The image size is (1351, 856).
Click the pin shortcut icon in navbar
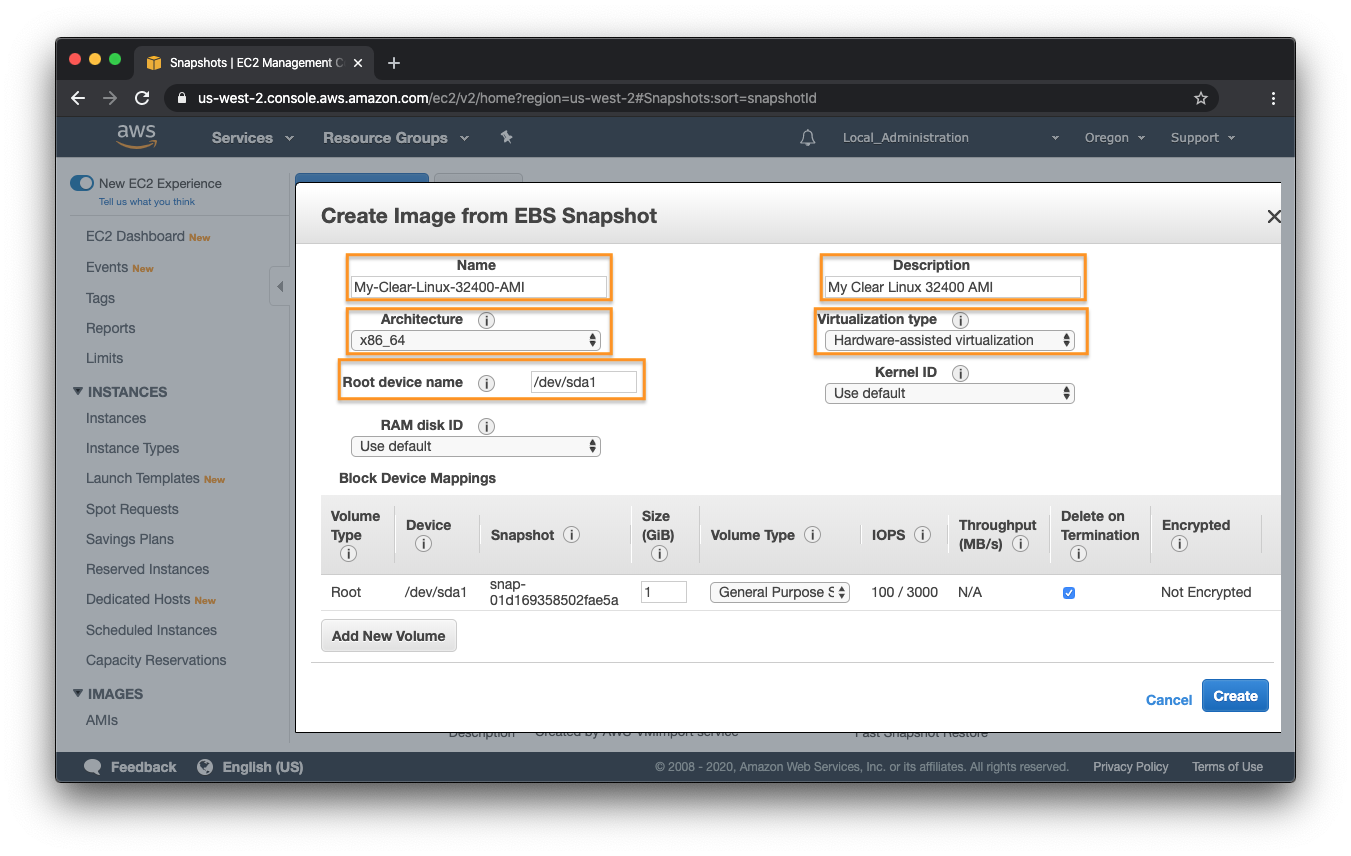507,137
